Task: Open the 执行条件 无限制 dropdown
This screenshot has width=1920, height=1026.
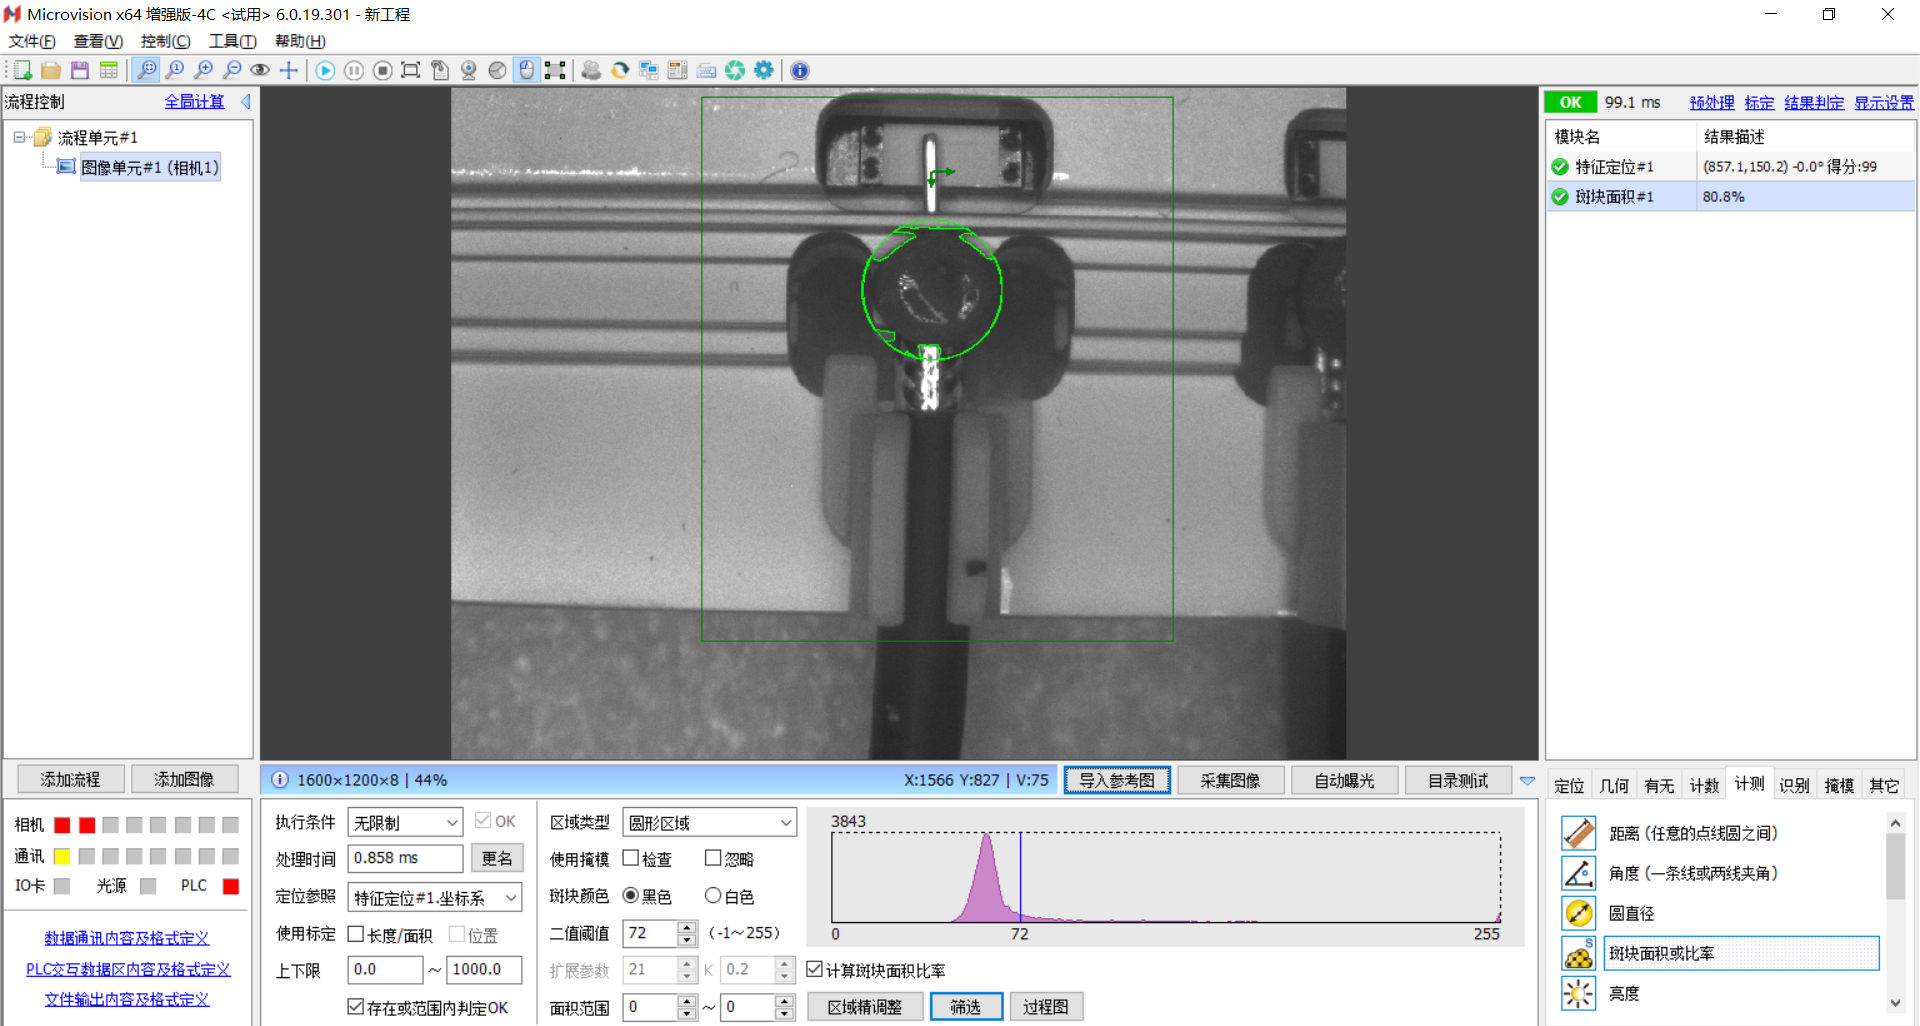Action: coord(405,822)
